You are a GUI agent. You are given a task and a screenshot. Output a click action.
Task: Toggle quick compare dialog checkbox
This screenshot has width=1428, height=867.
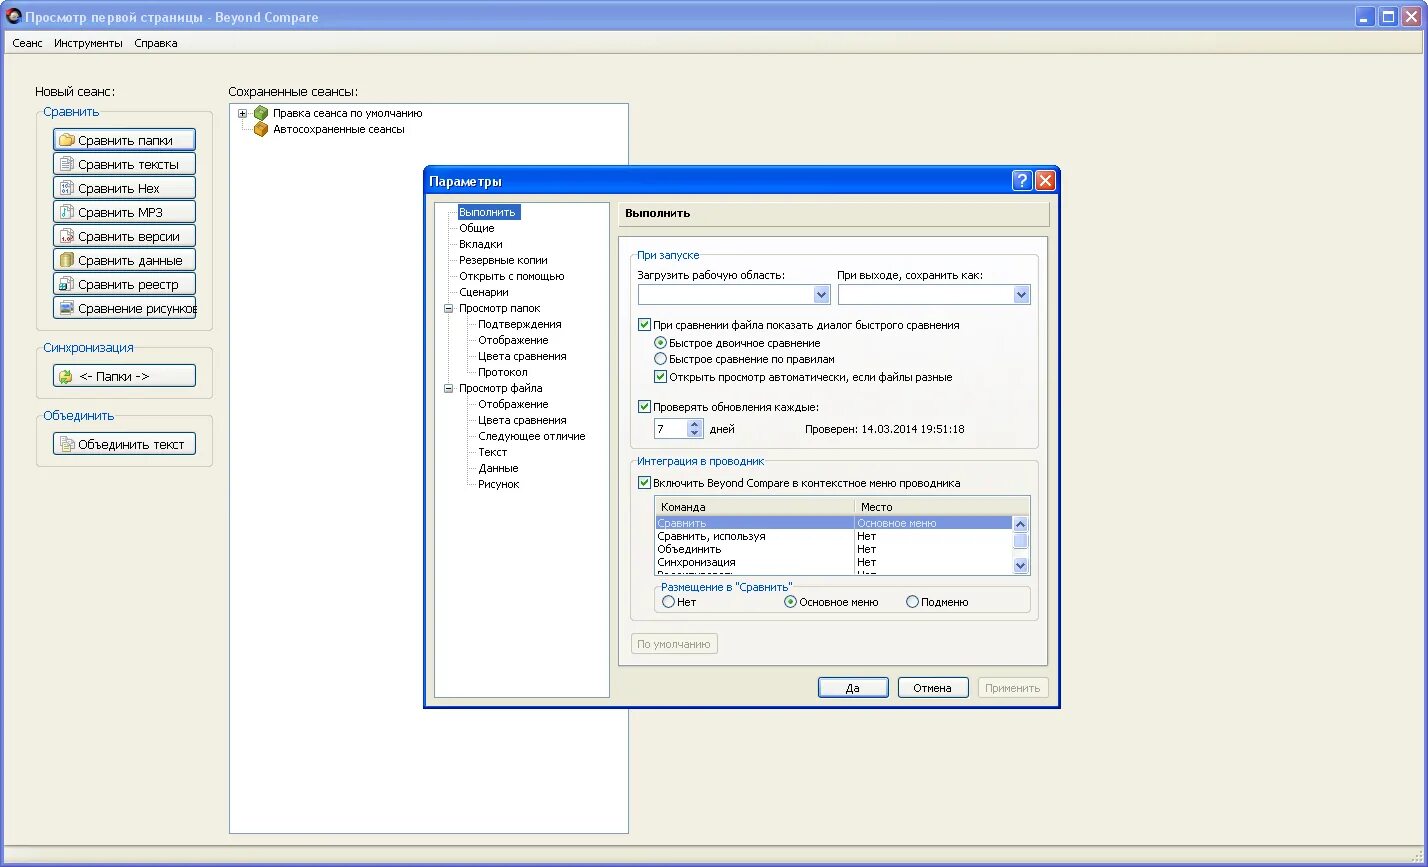click(644, 325)
